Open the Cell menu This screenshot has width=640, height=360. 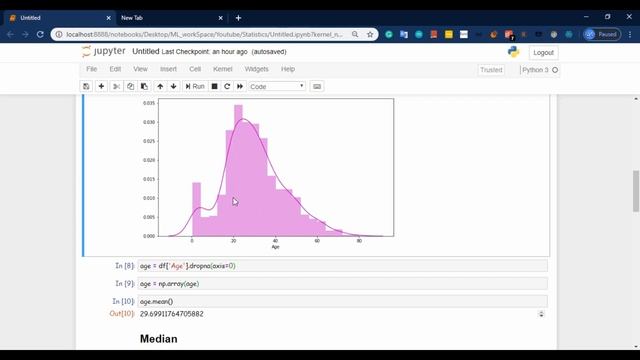click(195, 69)
